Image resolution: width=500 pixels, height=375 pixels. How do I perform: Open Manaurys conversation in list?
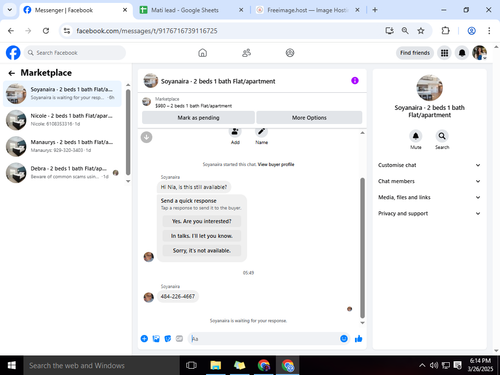click(62, 146)
